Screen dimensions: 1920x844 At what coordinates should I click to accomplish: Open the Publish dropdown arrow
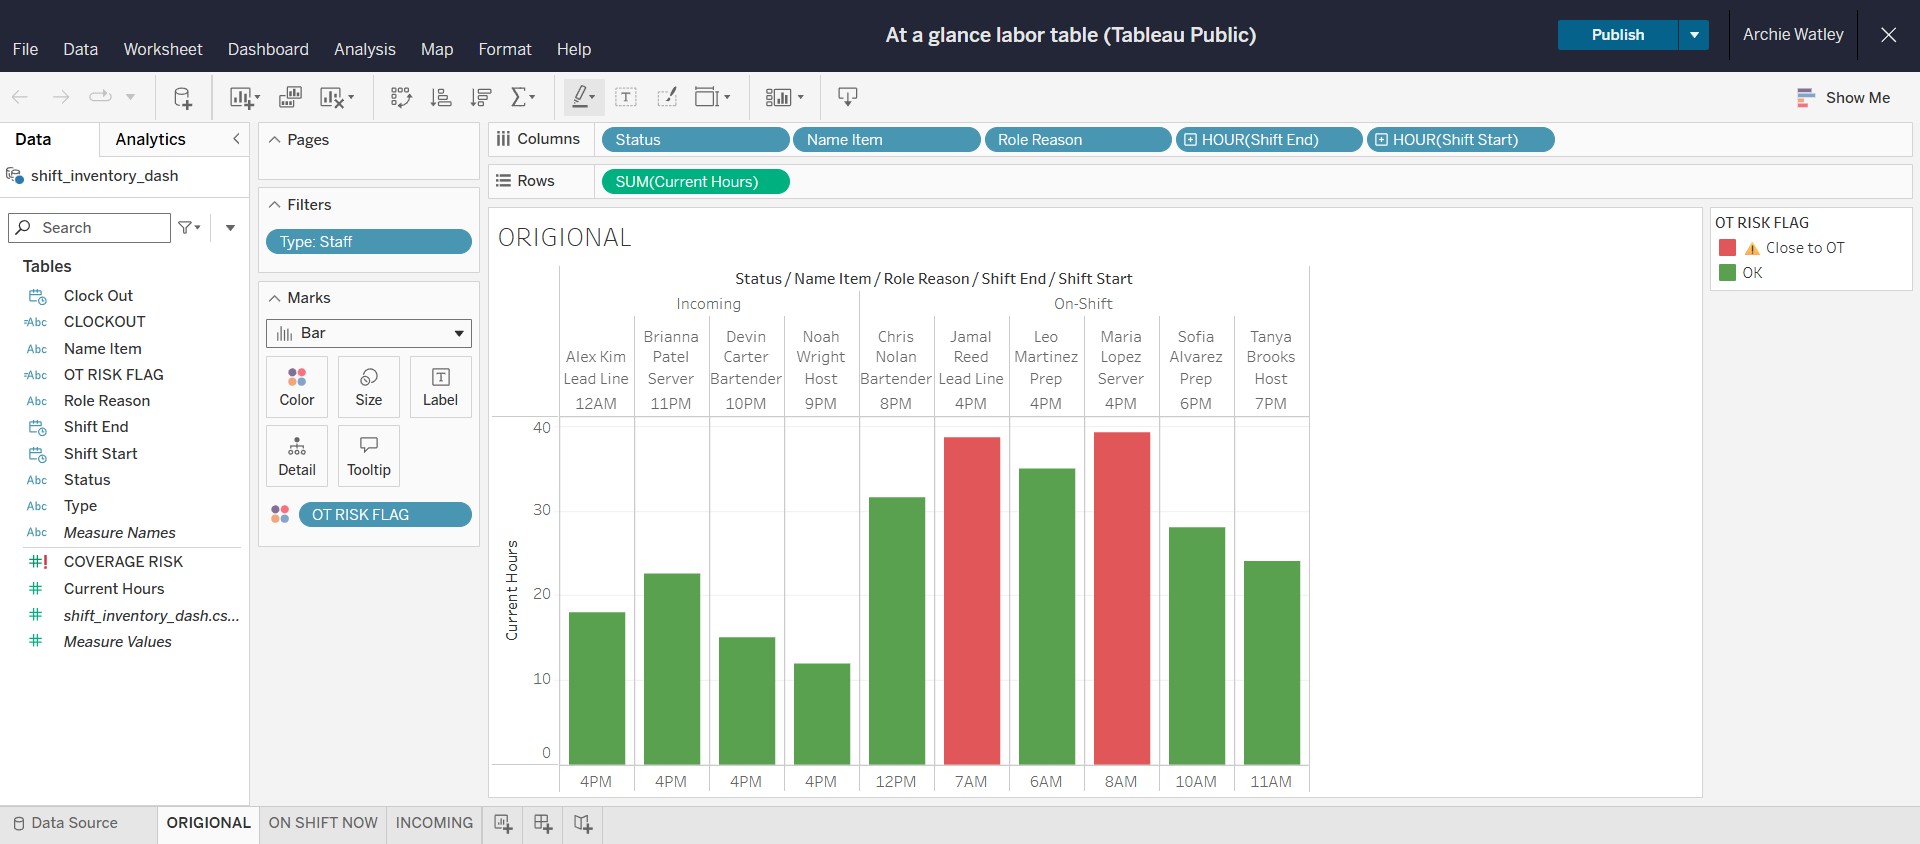click(x=1694, y=35)
